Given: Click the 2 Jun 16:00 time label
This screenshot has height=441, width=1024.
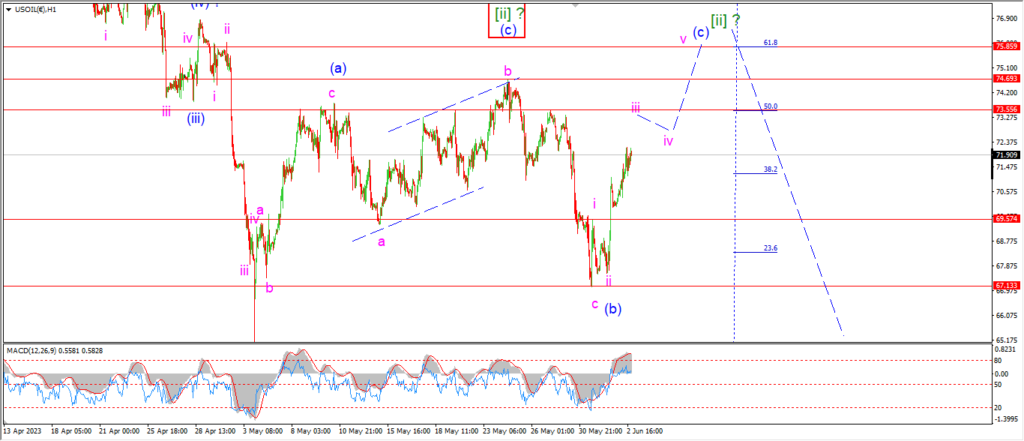Looking at the screenshot, I should (x=647, y=431).
